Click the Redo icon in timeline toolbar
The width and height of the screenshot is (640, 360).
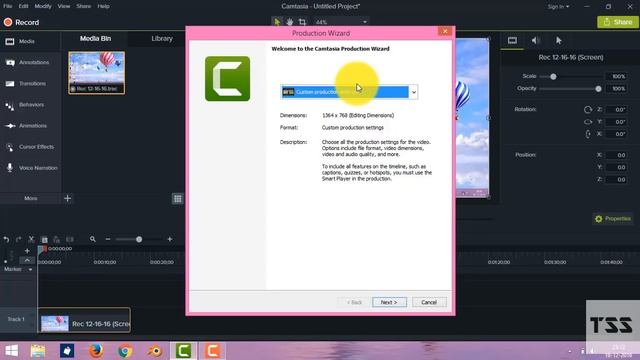19,240
